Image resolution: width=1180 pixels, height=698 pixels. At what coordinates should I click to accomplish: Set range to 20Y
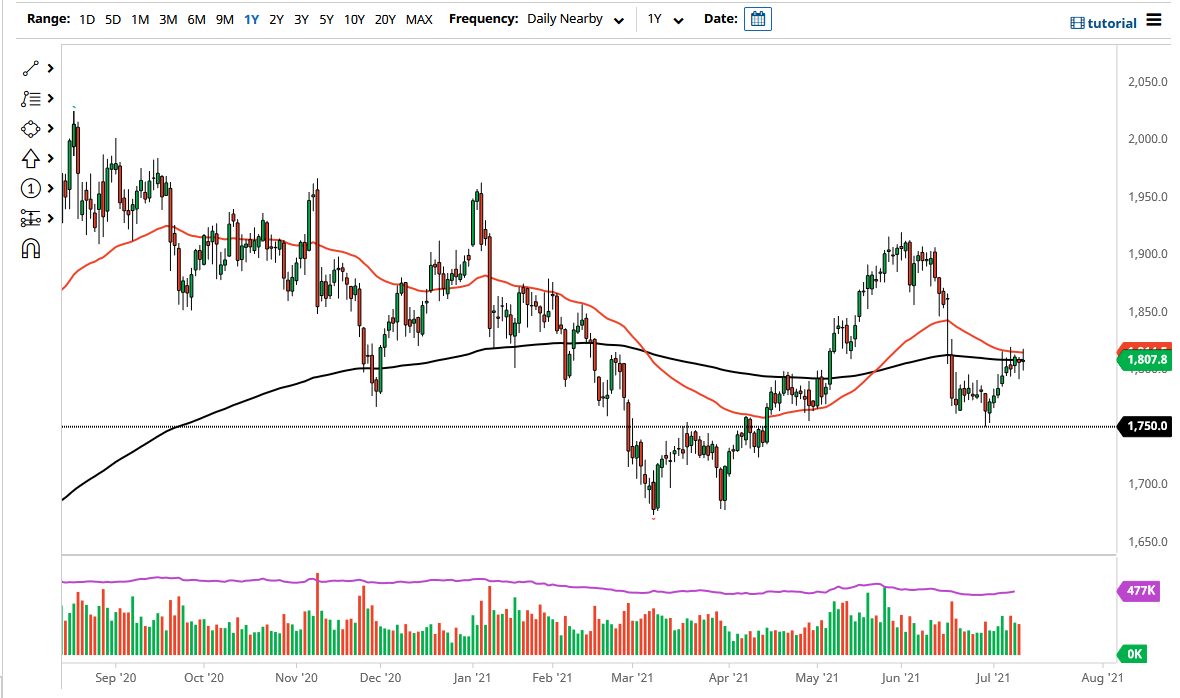click(385, 20)
